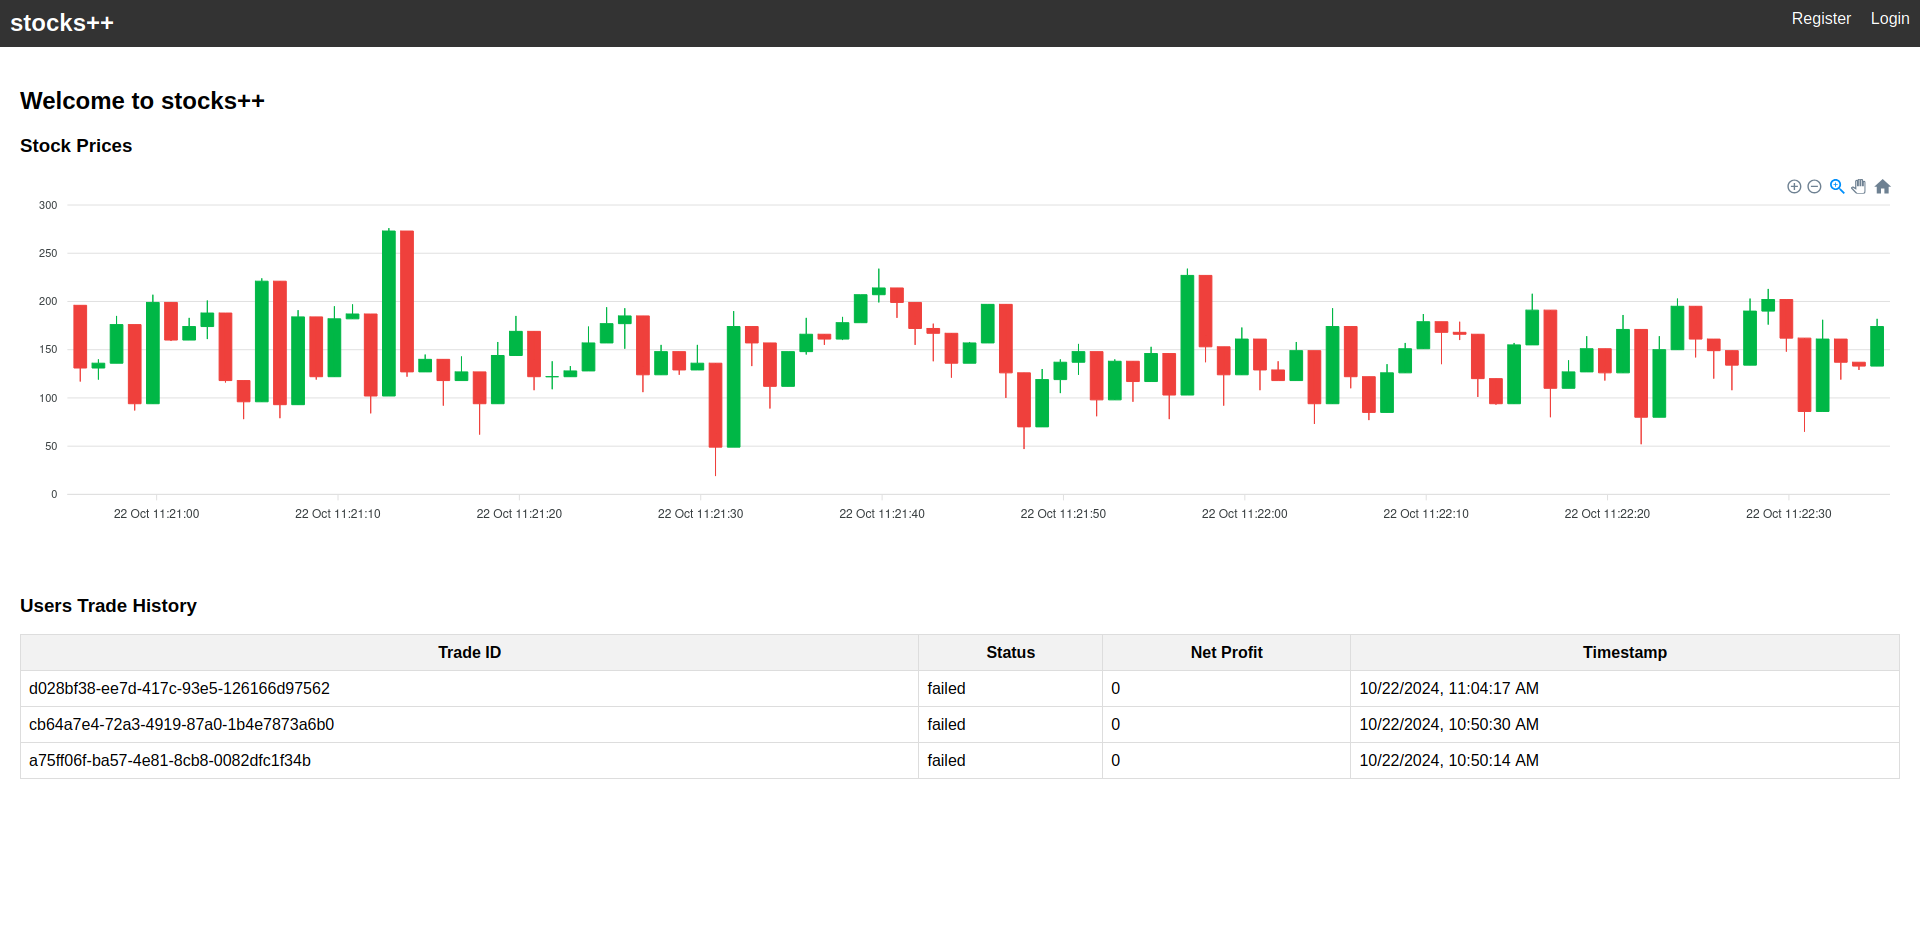Click timestamp 10/22/2024, 11:04:17 AM
The width and height of the screenshot is (1920, 932).
(1449, 688)
